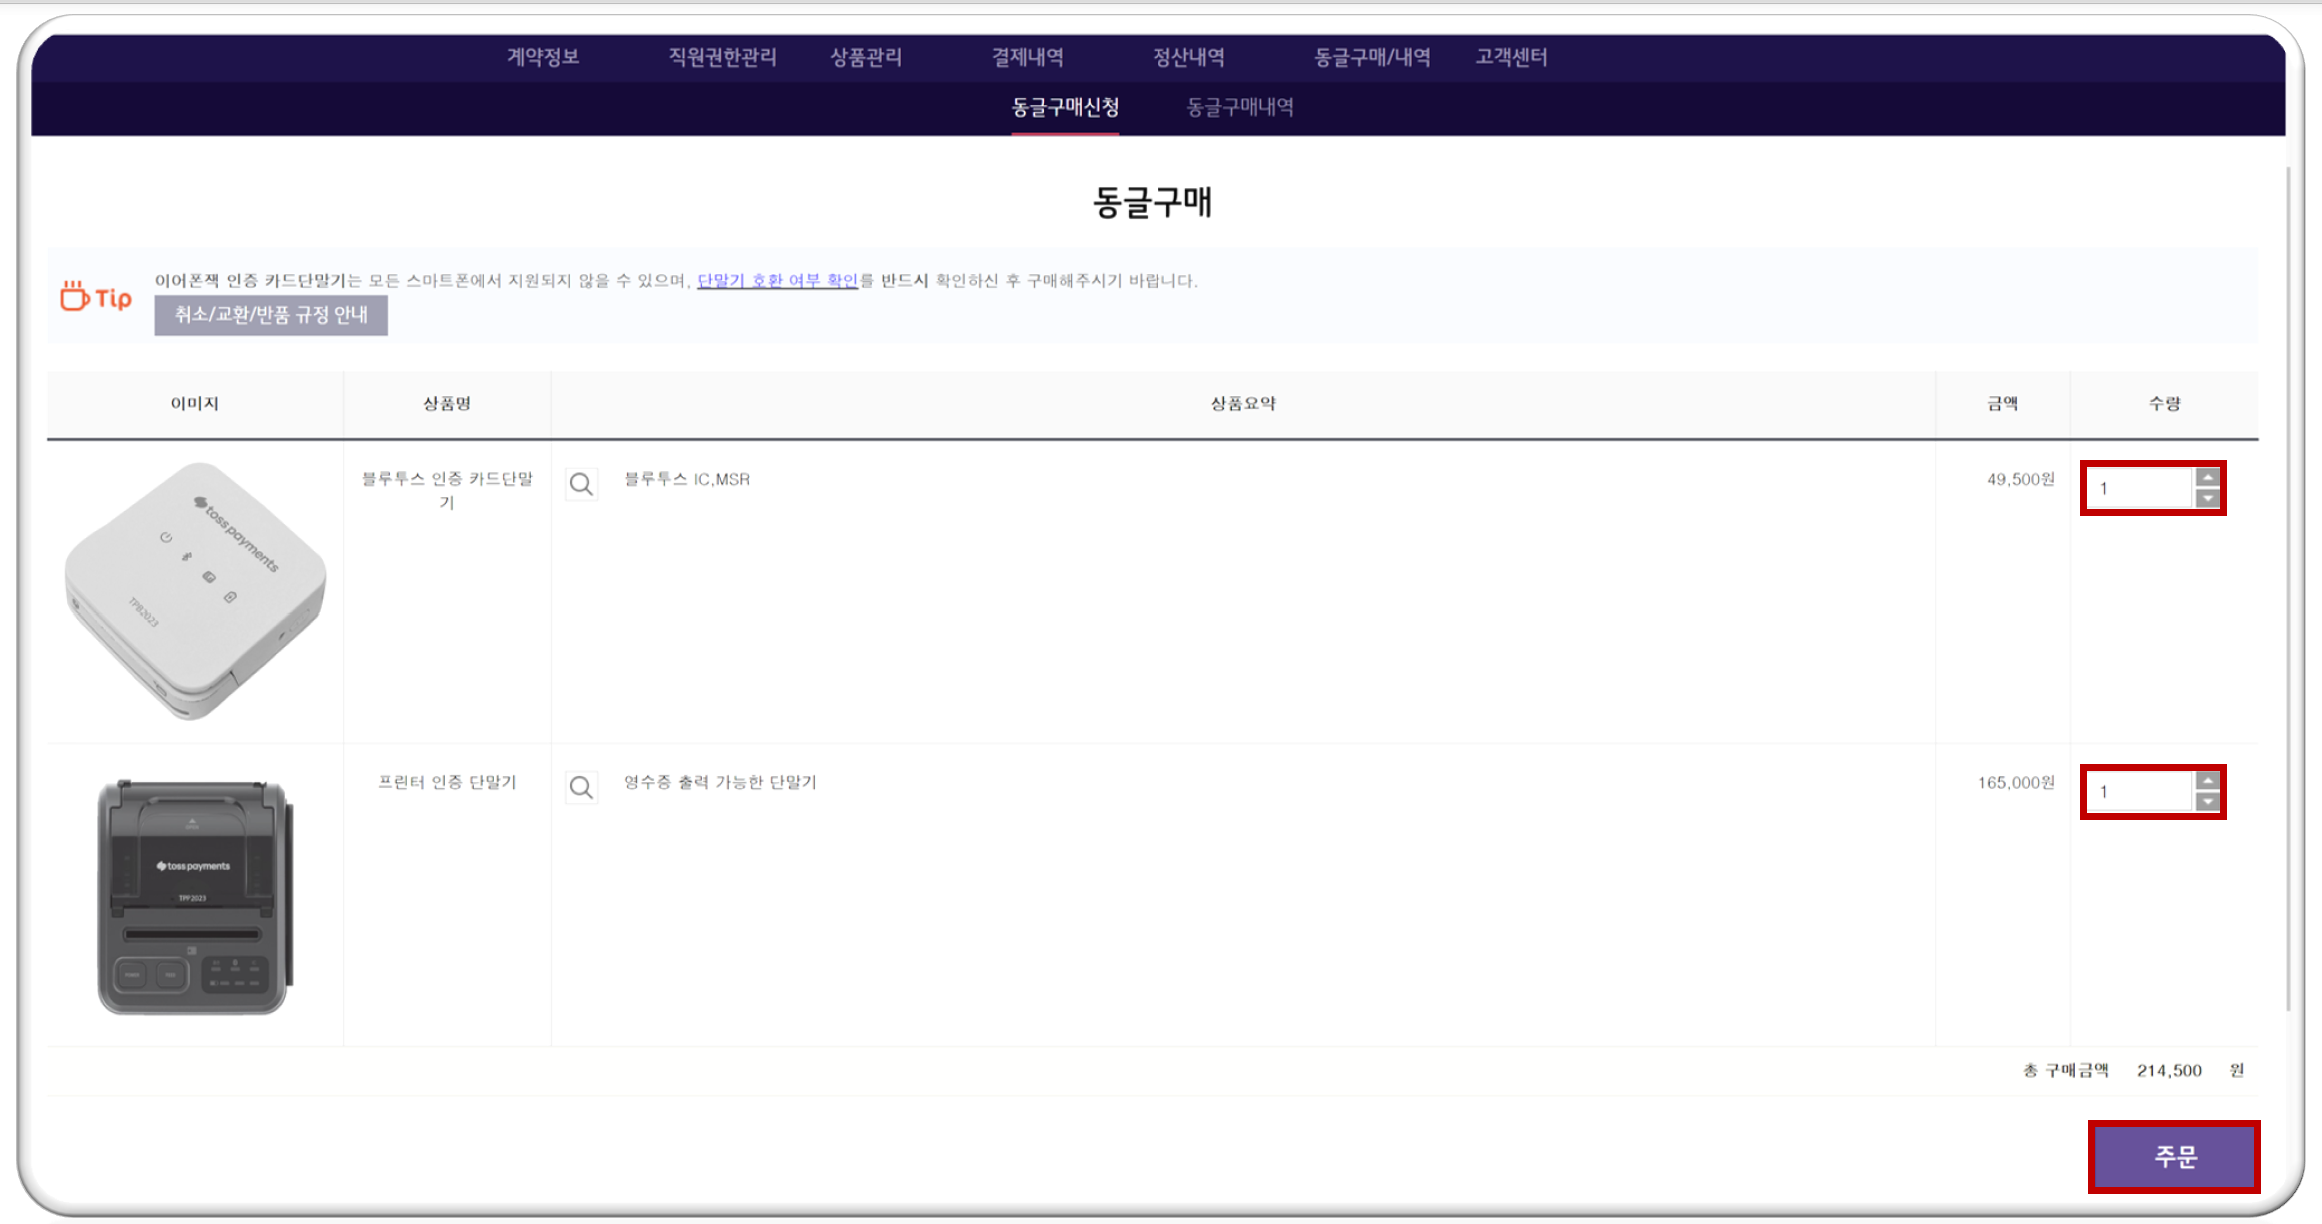Click the Bluetooth card reader product image
2322x1224 pixels.
tap(195, 590)
